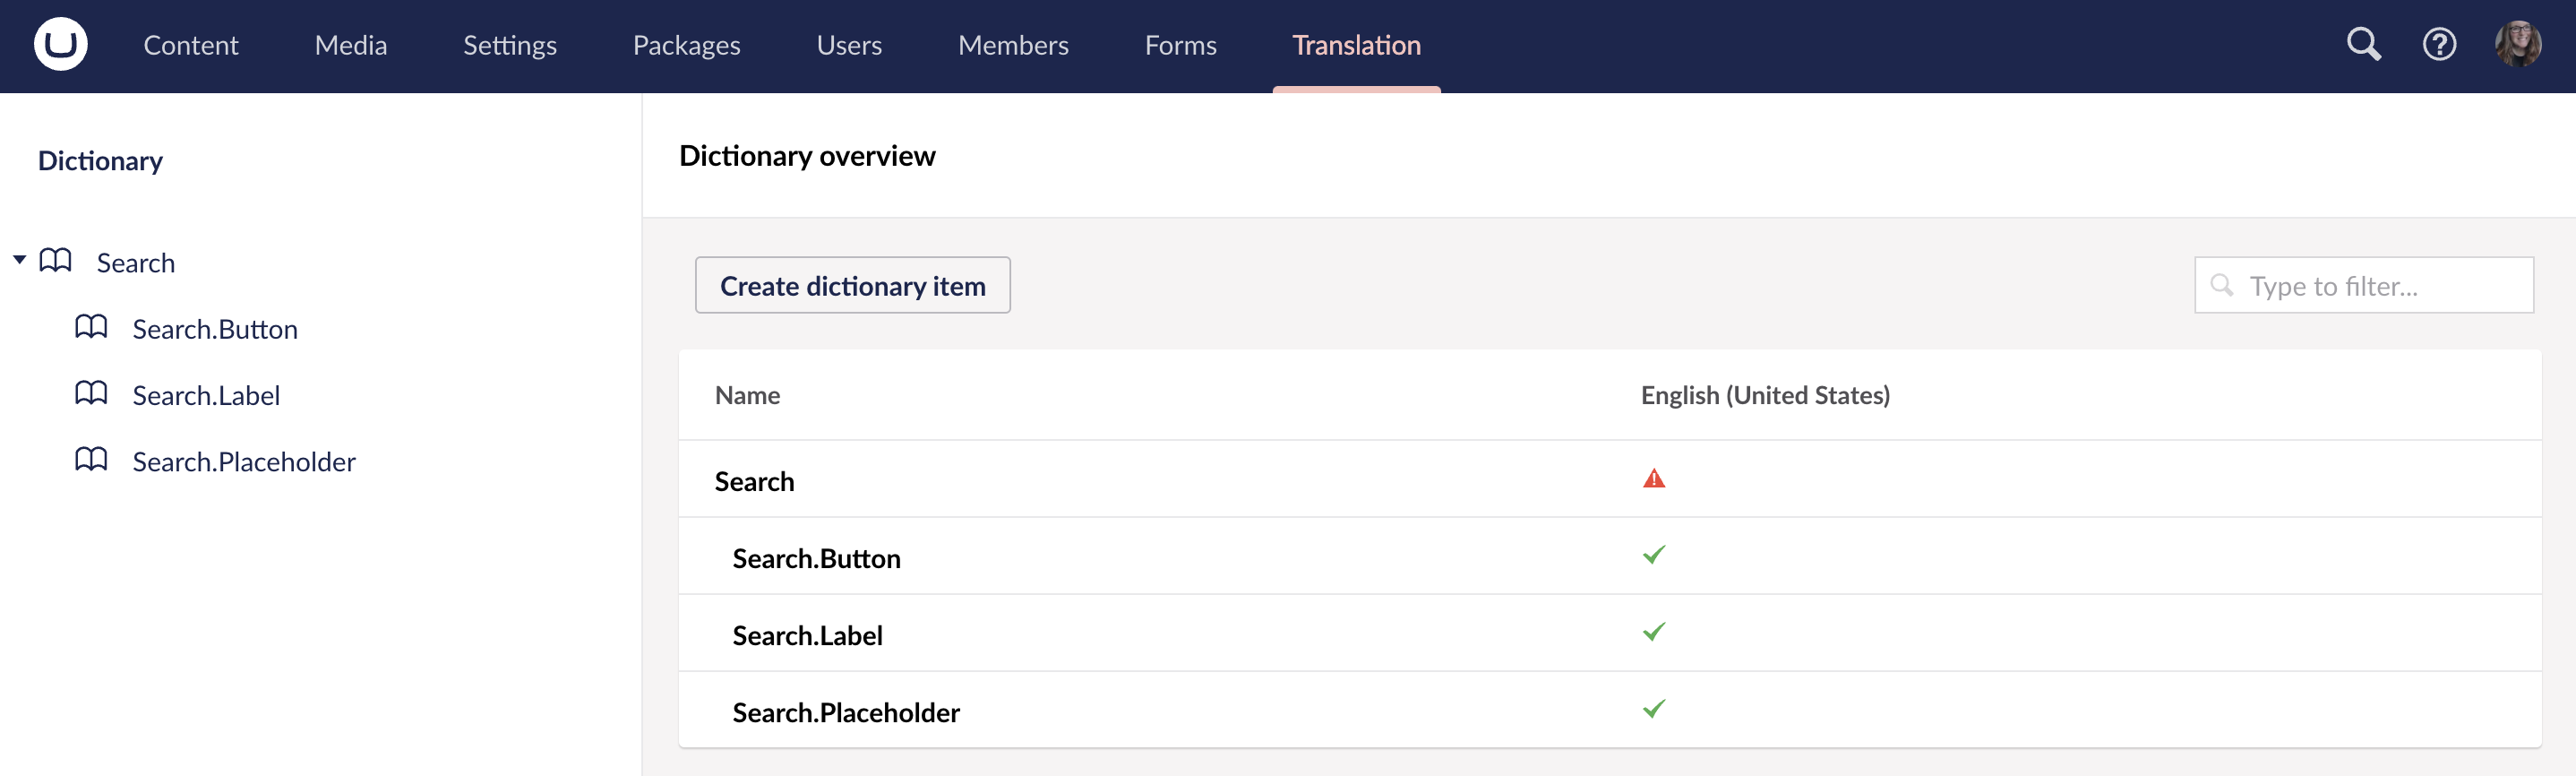This screenshot has width=2576, height=776.
Task: Open the Settings section
Action: 509,45
